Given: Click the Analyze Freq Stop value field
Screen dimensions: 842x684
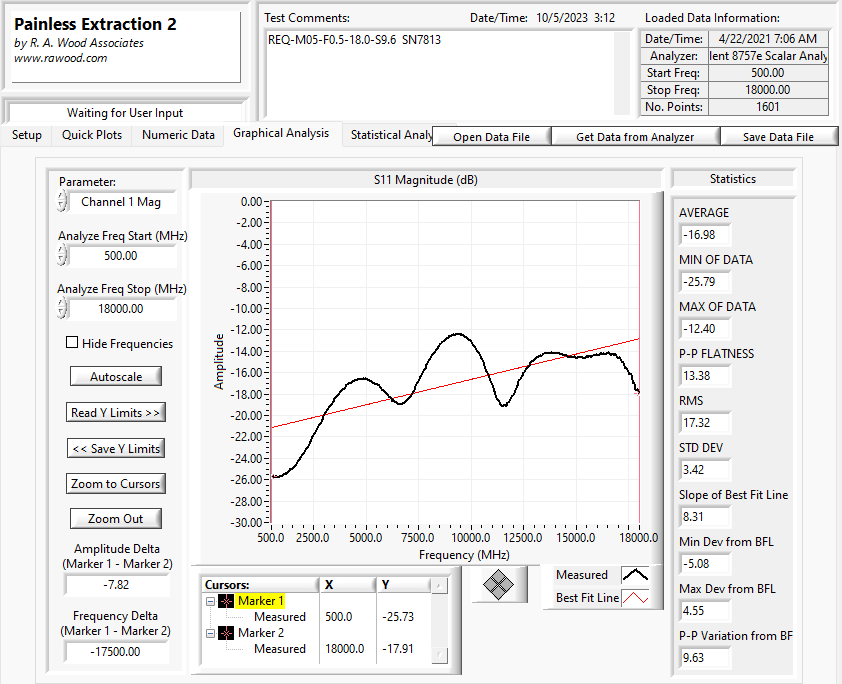Looking at the screenshot, I should click(x=122, y=309).
